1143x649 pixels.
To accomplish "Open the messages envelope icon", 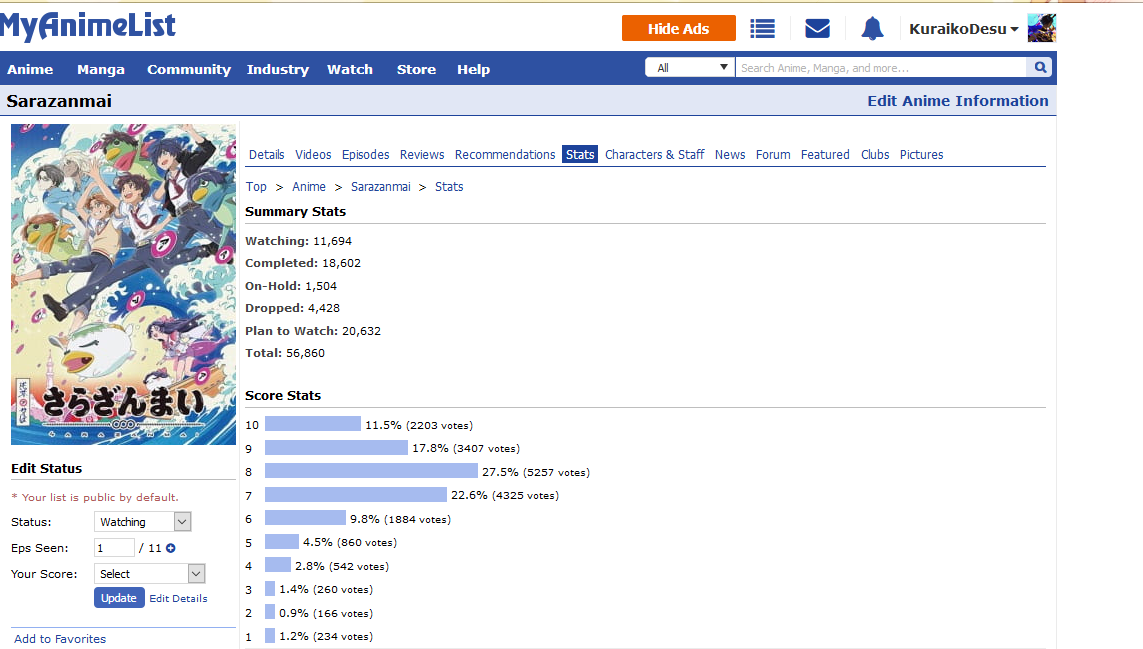I will coord(817,29).
